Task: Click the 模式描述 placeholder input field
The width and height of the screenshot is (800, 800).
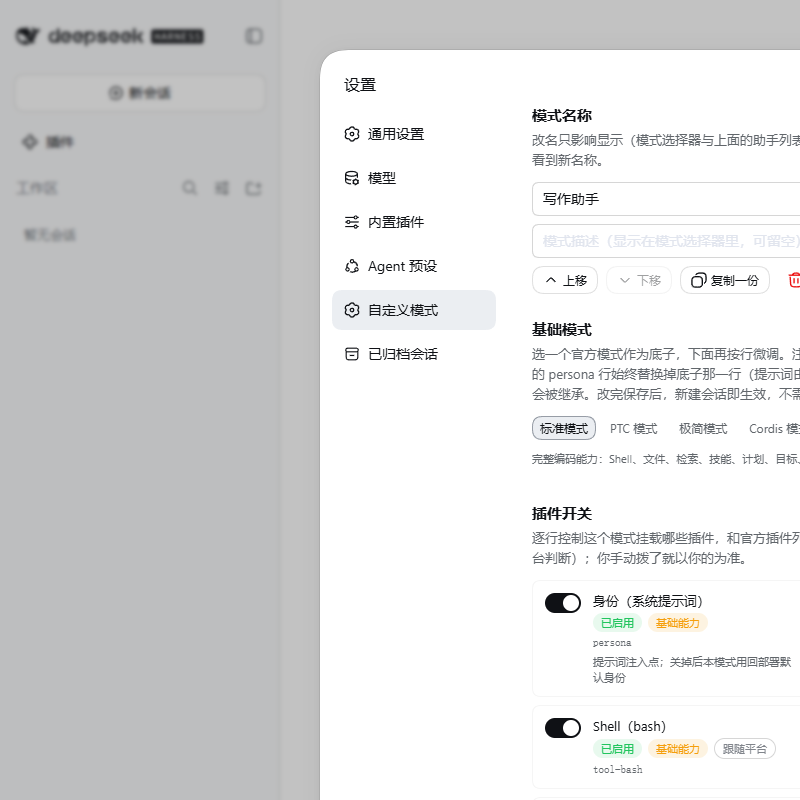Action: pos(666,241)
